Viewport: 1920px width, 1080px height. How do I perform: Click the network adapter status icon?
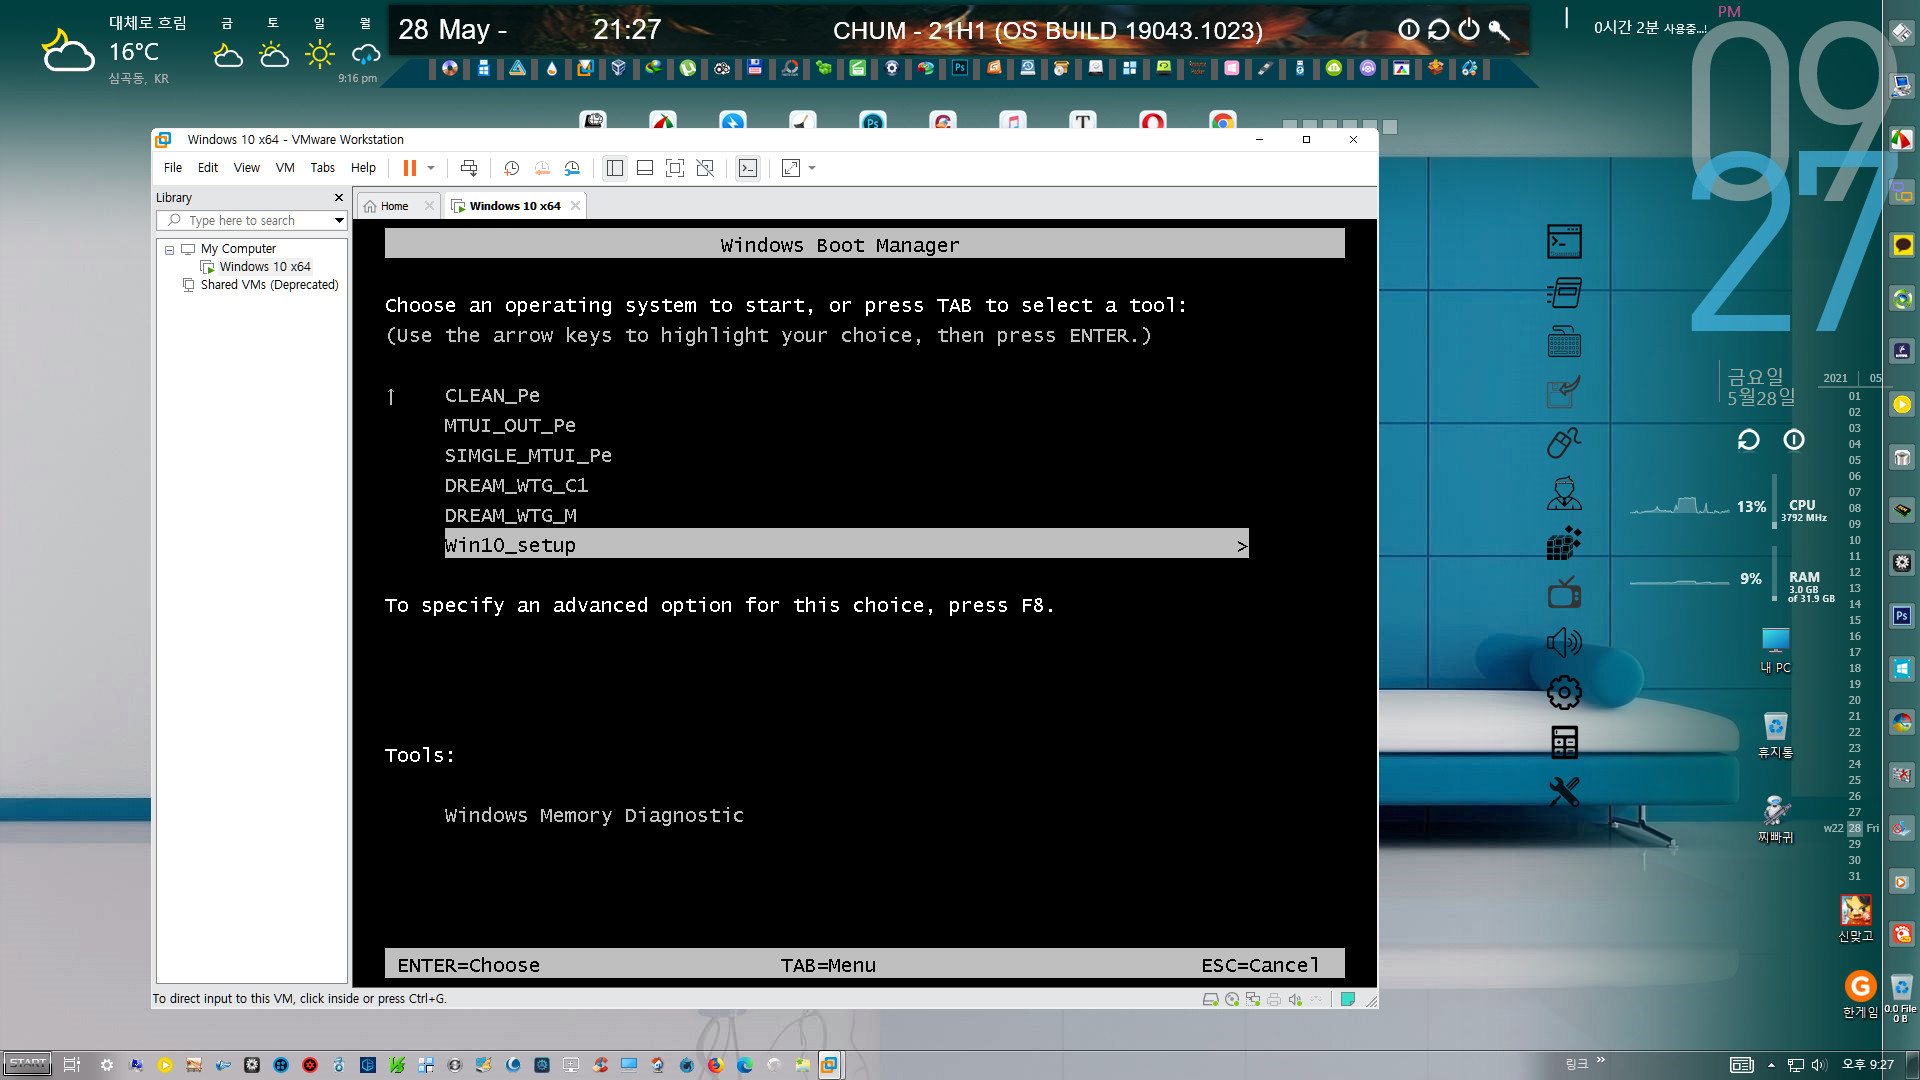click(1253, 999)
